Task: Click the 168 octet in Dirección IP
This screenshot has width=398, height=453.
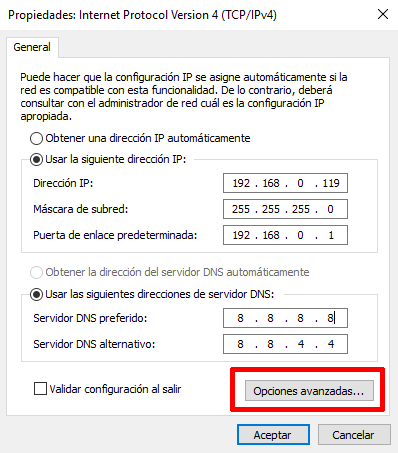Action: pyautogui.click(x=271, y=183)
